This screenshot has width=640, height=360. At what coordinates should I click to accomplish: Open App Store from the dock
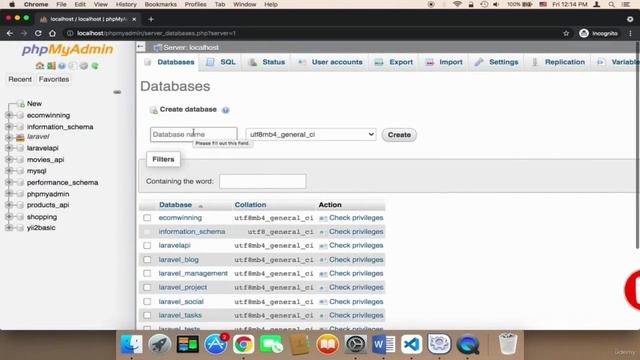coord(216,344)
